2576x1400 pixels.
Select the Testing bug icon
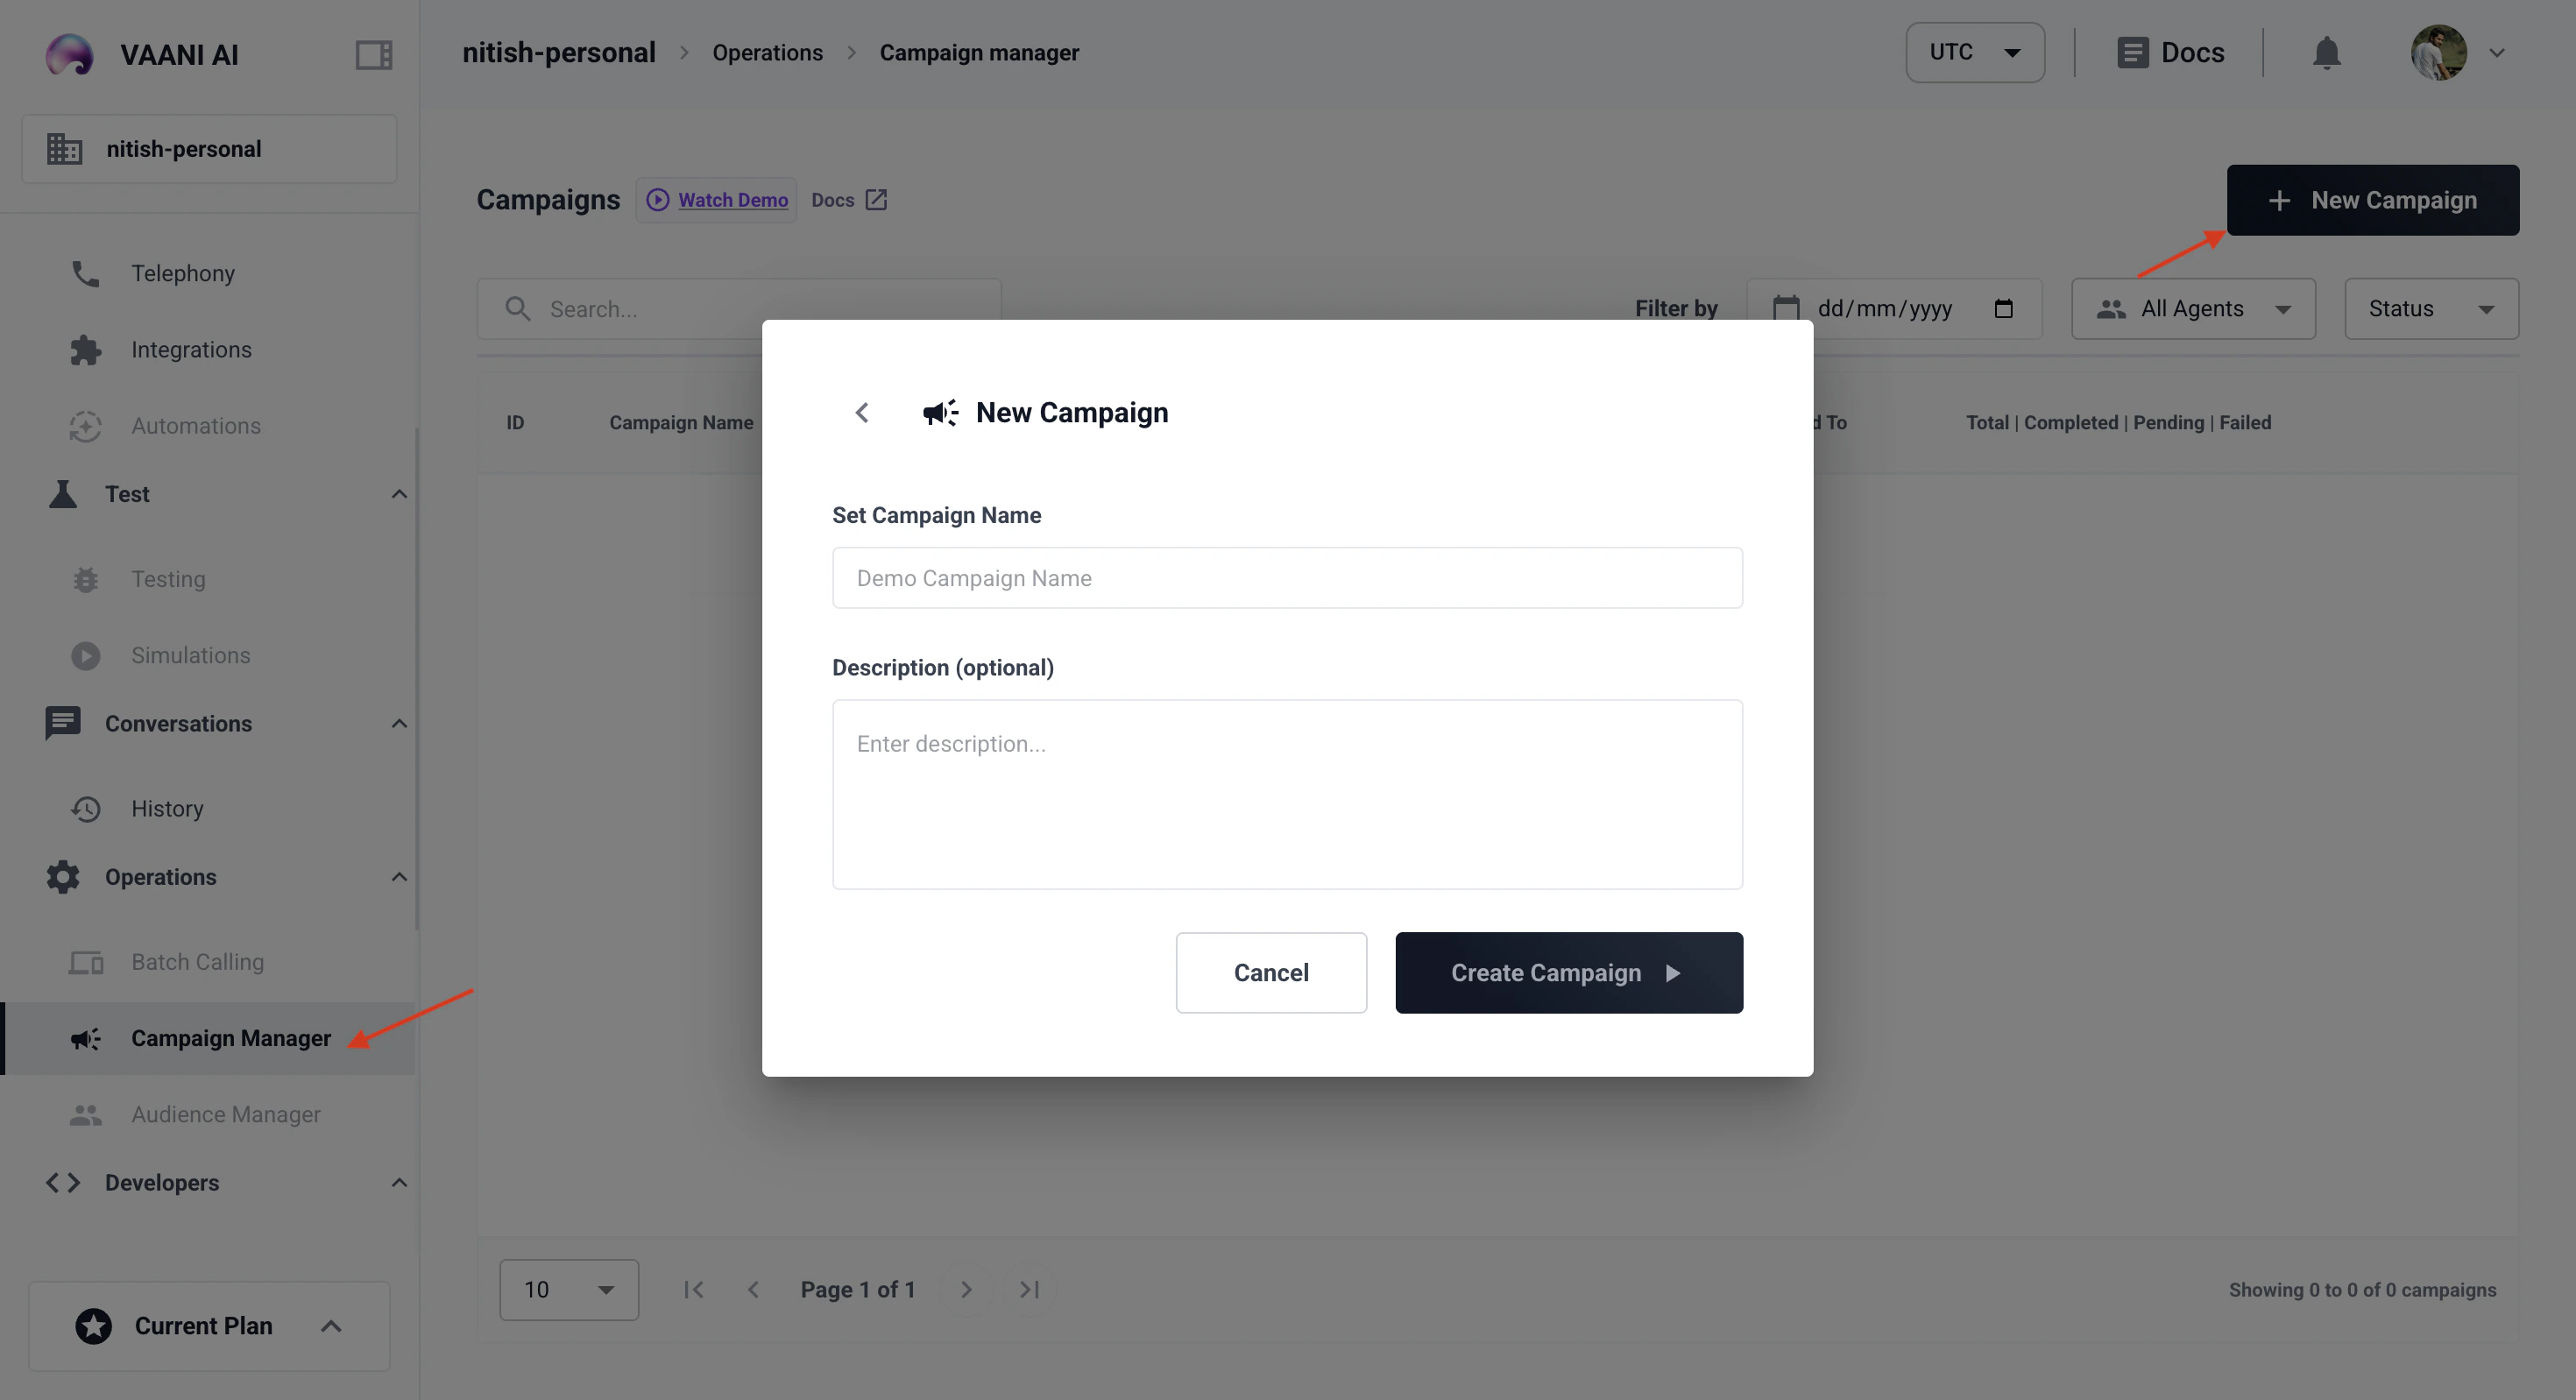[85, 579]
